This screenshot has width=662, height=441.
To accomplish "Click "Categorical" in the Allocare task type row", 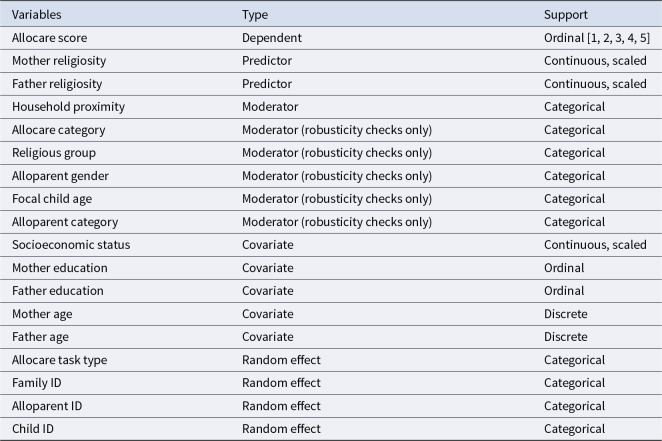I will [x=575, y=360].
